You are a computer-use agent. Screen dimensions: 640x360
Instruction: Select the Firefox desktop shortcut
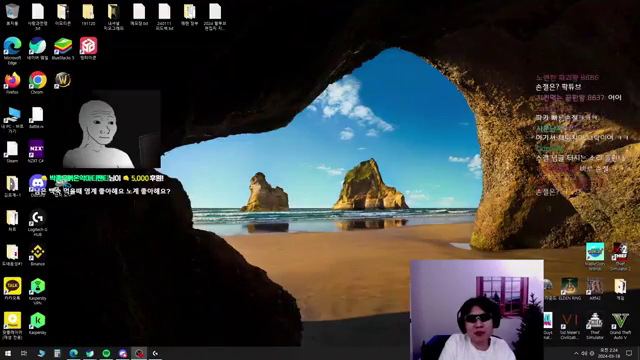pos(12,83)
